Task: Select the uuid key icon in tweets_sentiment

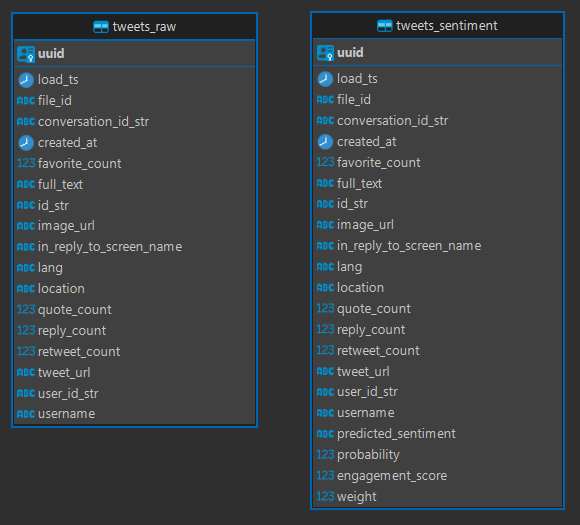Action: [x=325, y=53]
